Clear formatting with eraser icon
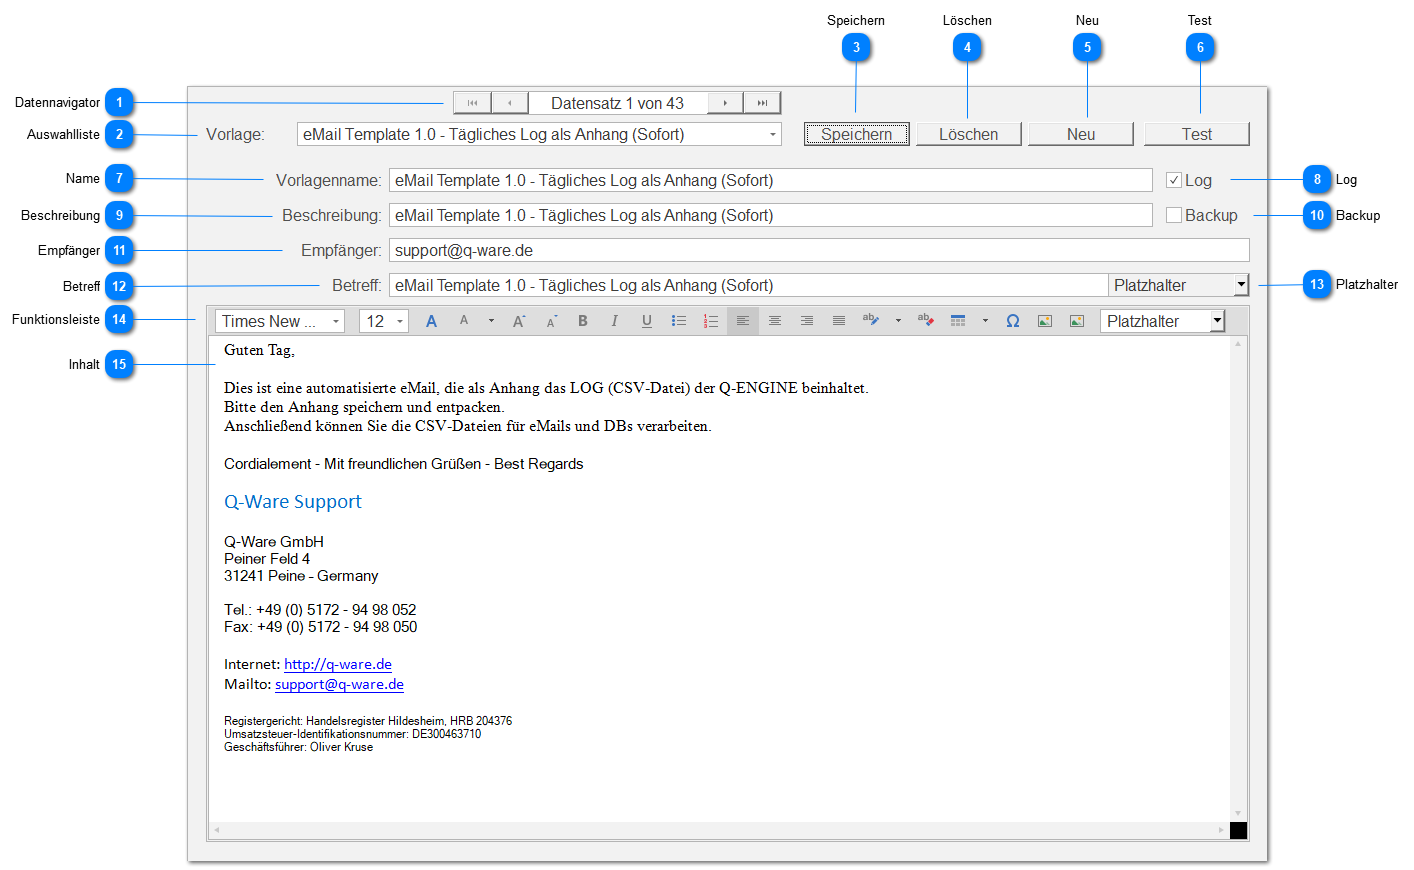The width and height of the screenshot is (1414, 870). 926,321
